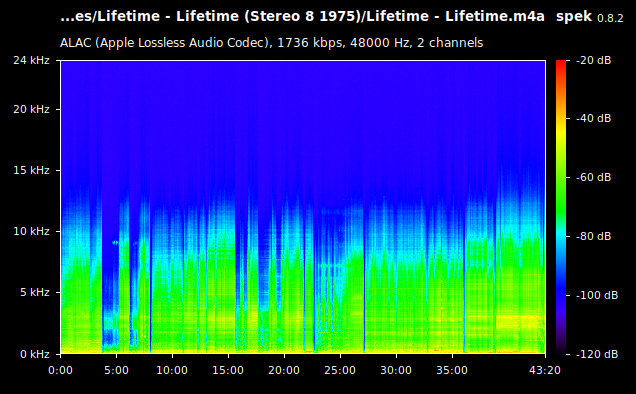Click the -60 dB scale label

(x=593, y=177)
